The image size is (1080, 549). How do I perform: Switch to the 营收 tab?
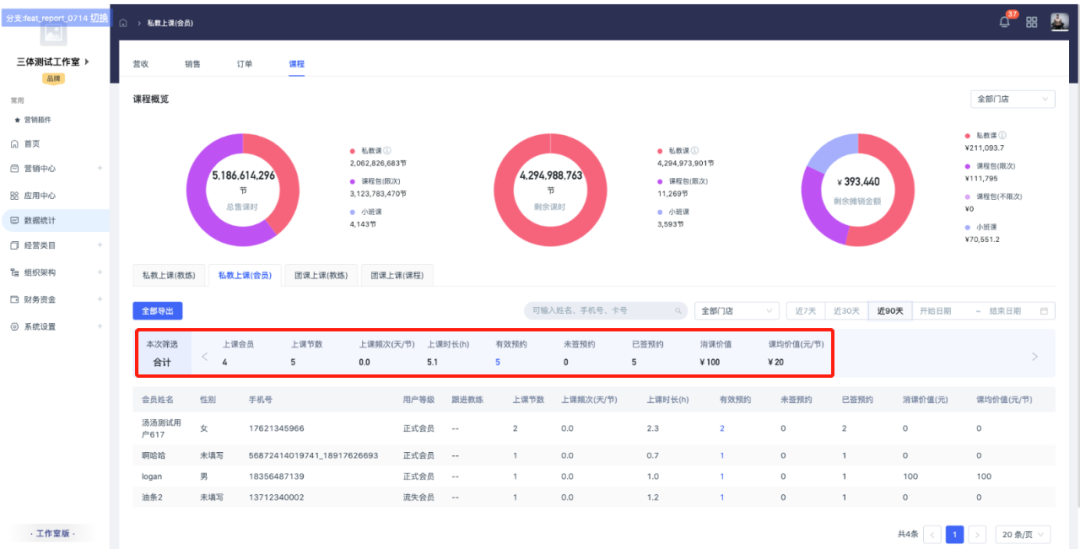point(141,64)
